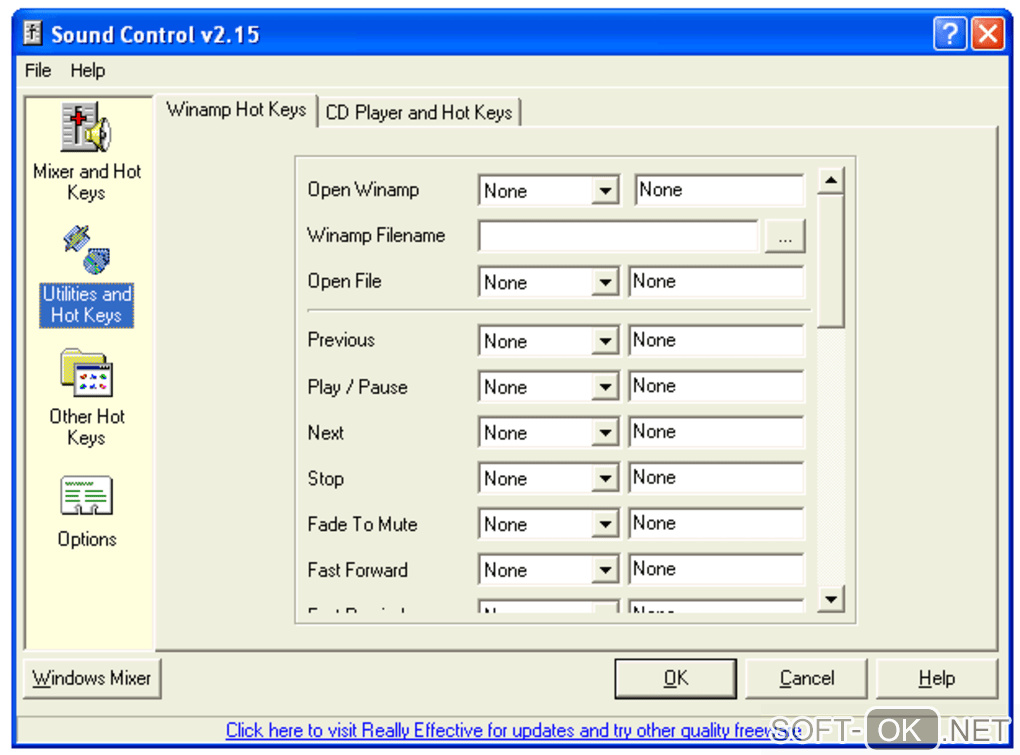The height and width of the screenshot is (755, 1020).
Task: Click the Windows Mixer button
Action: click(x=92, y=678)
